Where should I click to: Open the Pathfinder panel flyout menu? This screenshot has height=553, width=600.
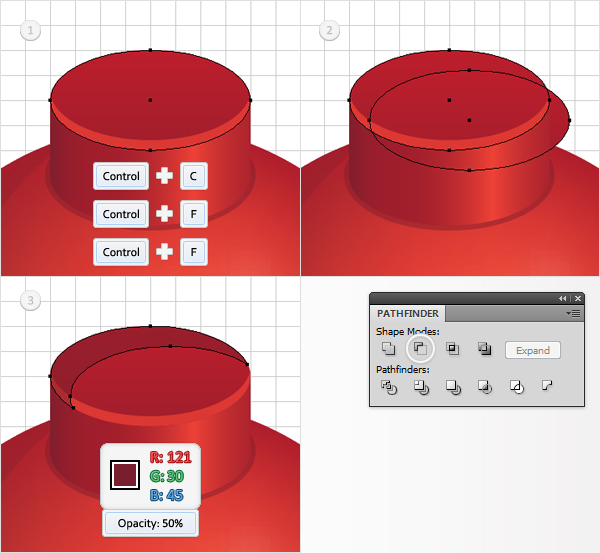point(573,314)
